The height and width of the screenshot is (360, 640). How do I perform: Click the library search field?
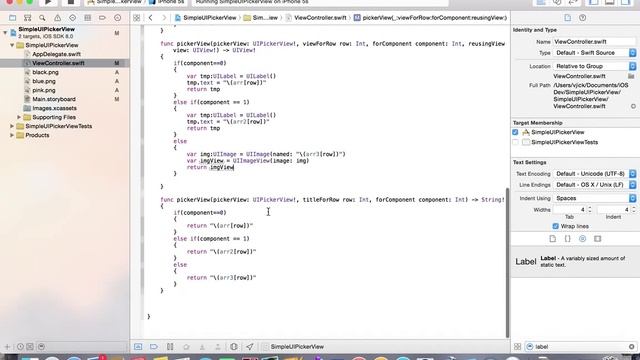pos(580,347)
